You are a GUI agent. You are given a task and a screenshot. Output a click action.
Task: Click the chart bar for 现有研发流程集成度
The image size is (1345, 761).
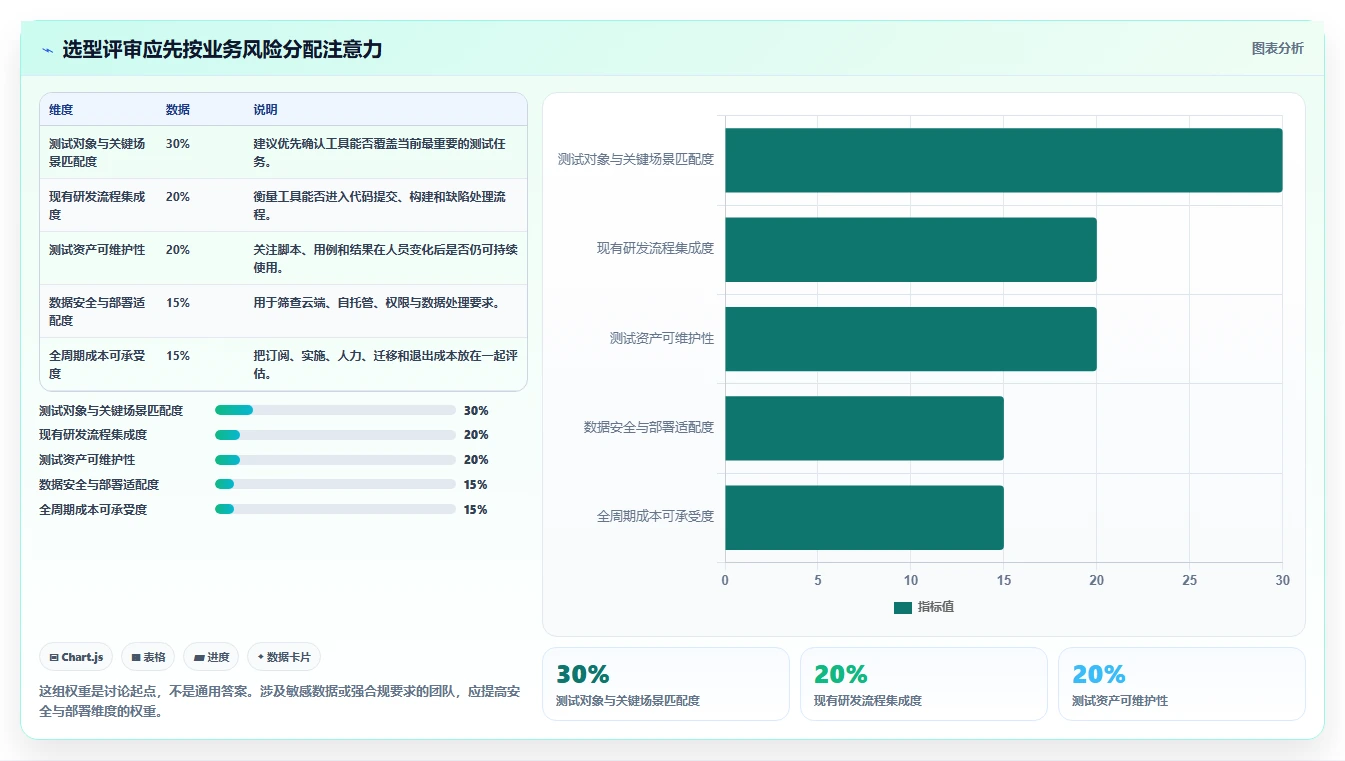coord(911,249)
